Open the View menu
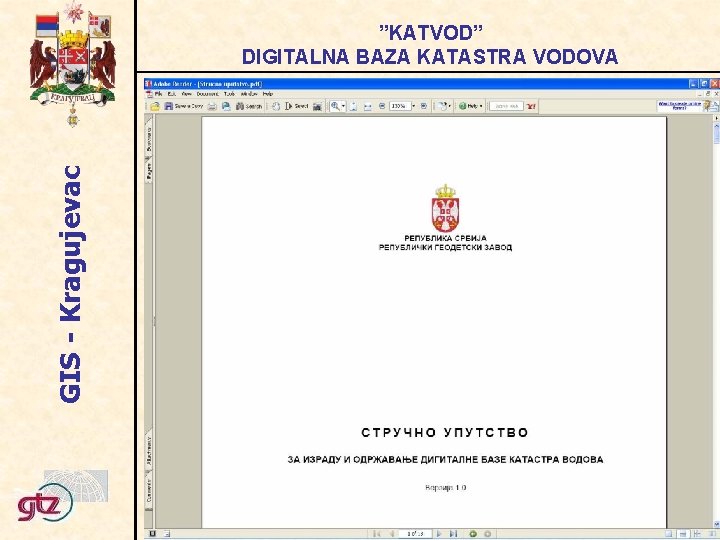 click(186, 94)
